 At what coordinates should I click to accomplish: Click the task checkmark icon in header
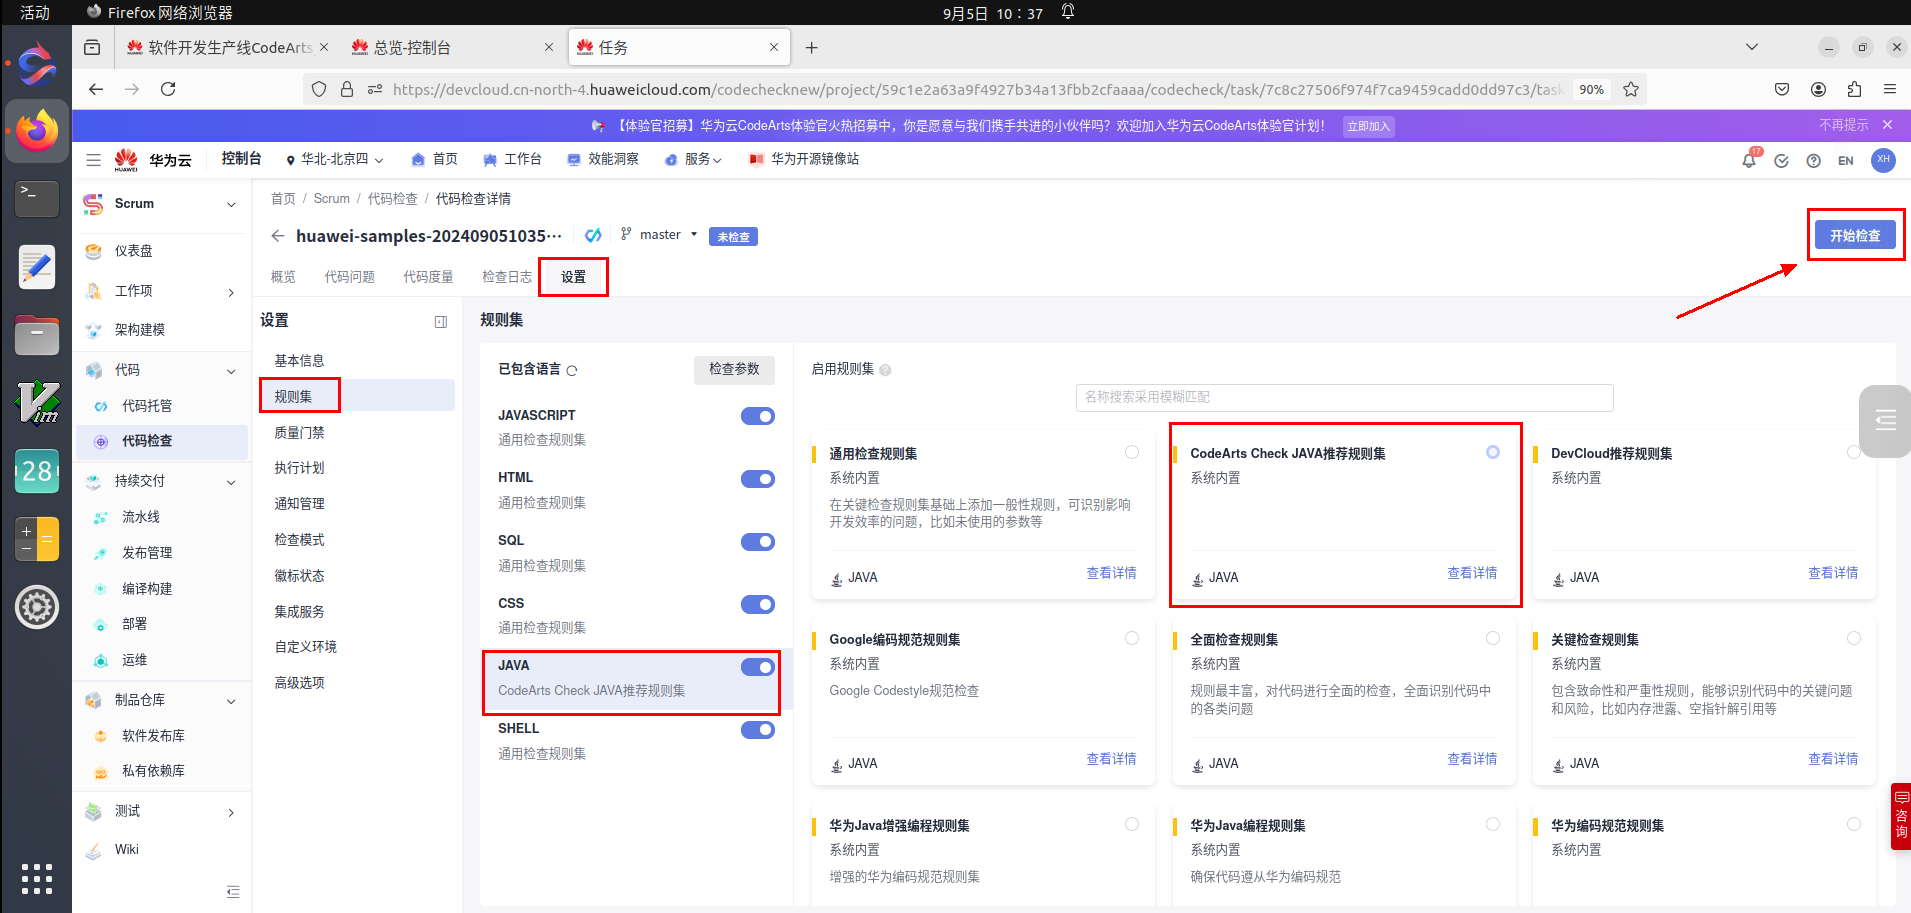point(1781,161)
